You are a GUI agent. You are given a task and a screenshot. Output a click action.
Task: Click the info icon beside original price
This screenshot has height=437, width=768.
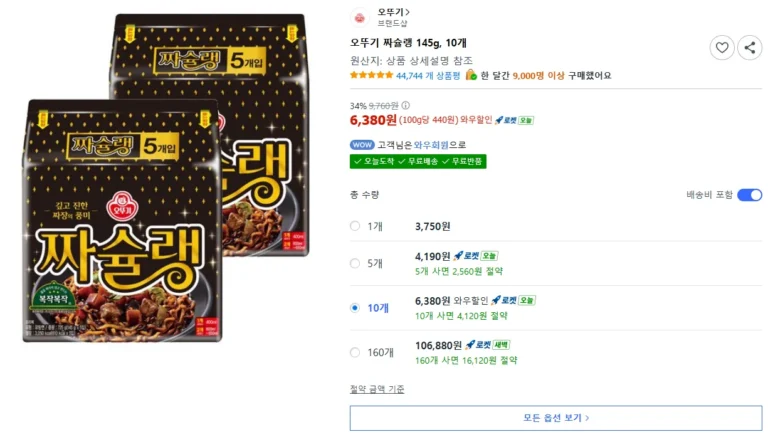click(x=406, y=105)
